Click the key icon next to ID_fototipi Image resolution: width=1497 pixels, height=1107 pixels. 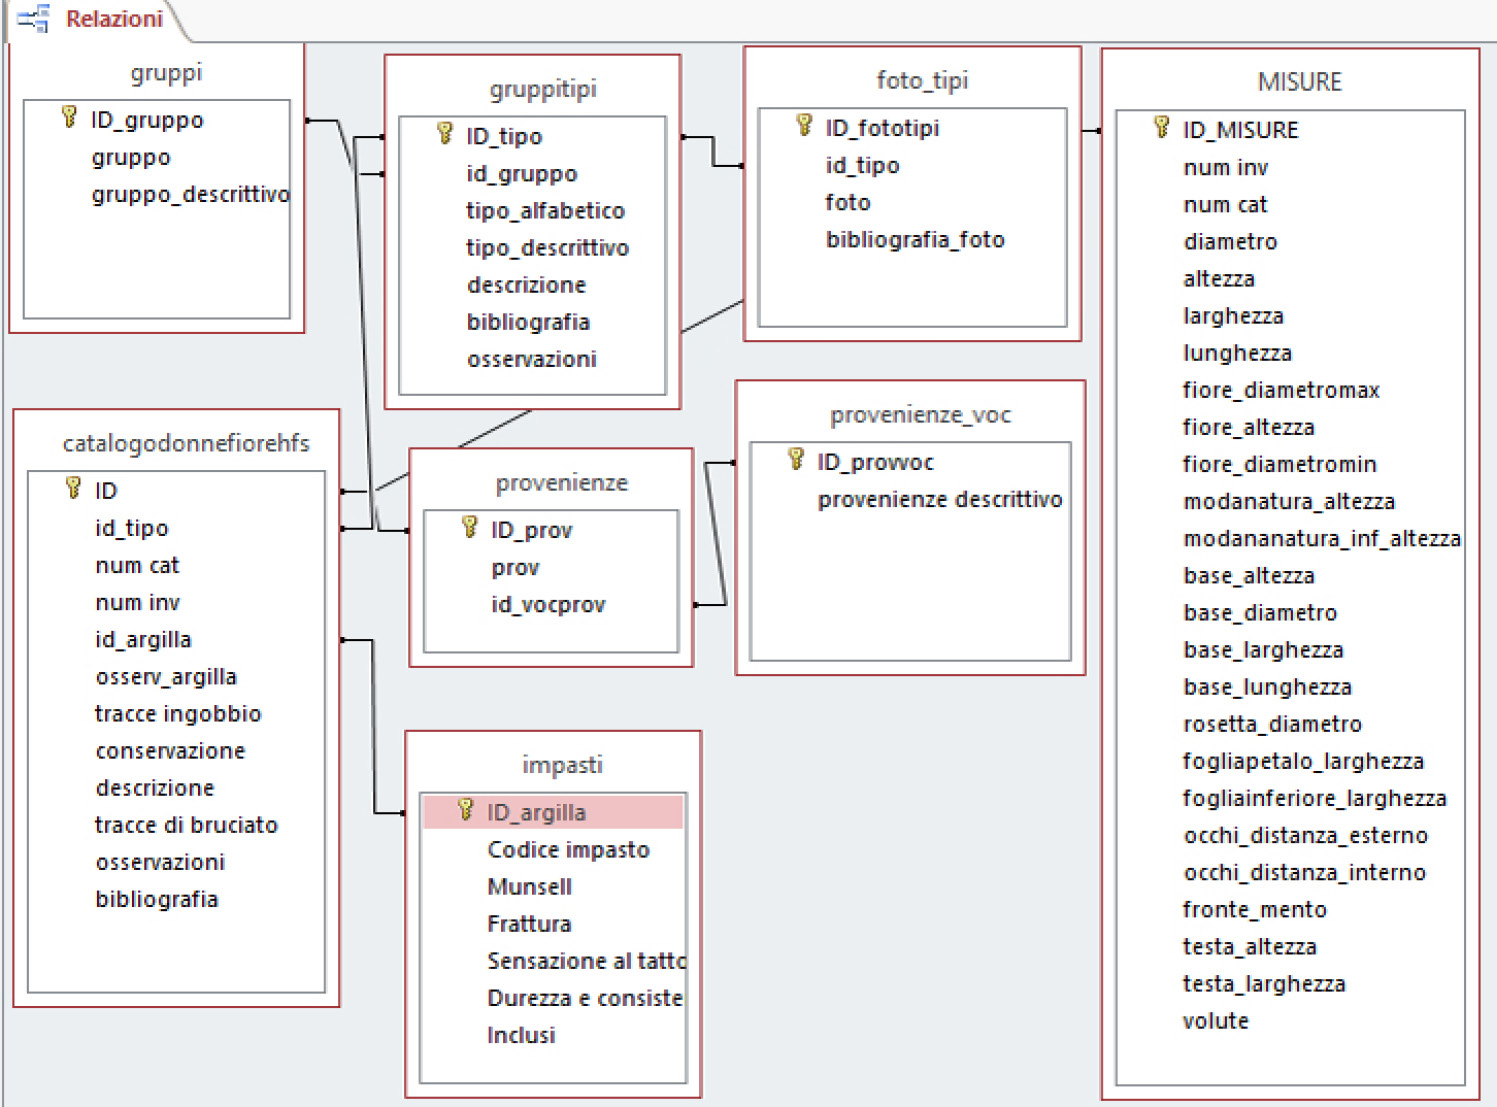click(804, 126)
